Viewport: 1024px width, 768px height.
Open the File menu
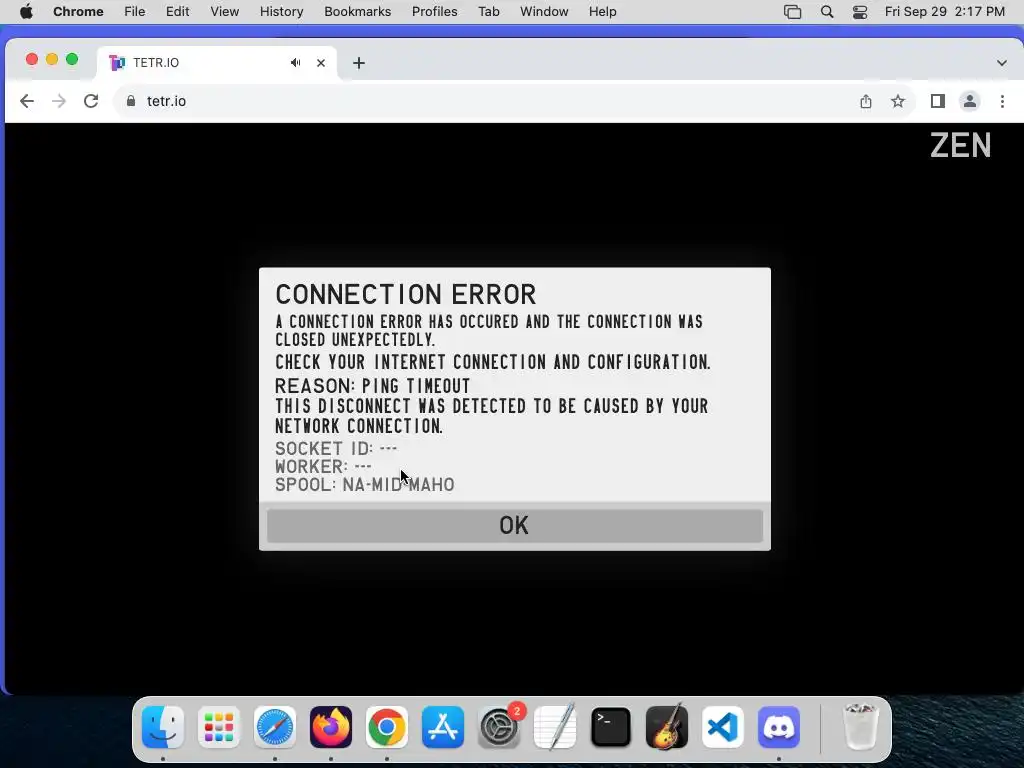[x=135, y=11]
